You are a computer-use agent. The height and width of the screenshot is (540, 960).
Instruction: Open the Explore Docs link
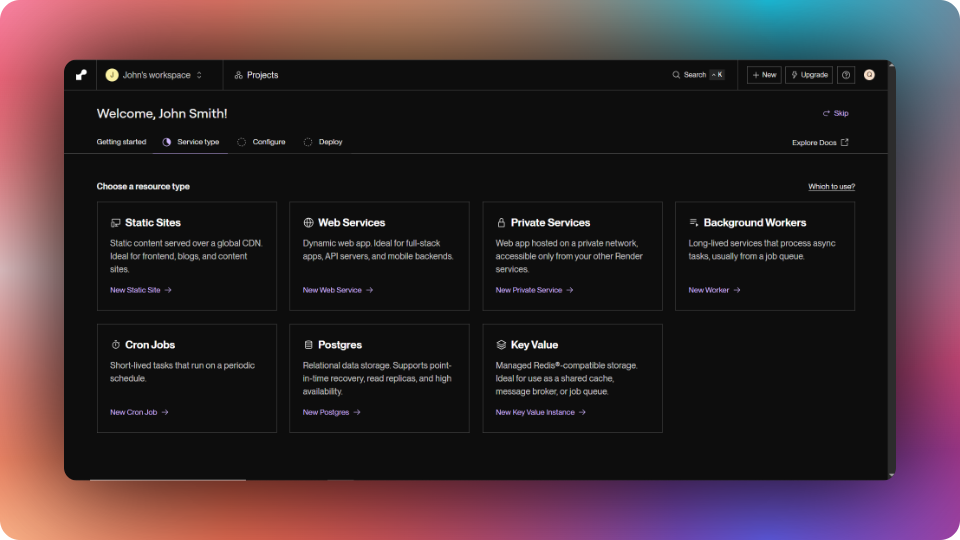click(x=820, y=143)
